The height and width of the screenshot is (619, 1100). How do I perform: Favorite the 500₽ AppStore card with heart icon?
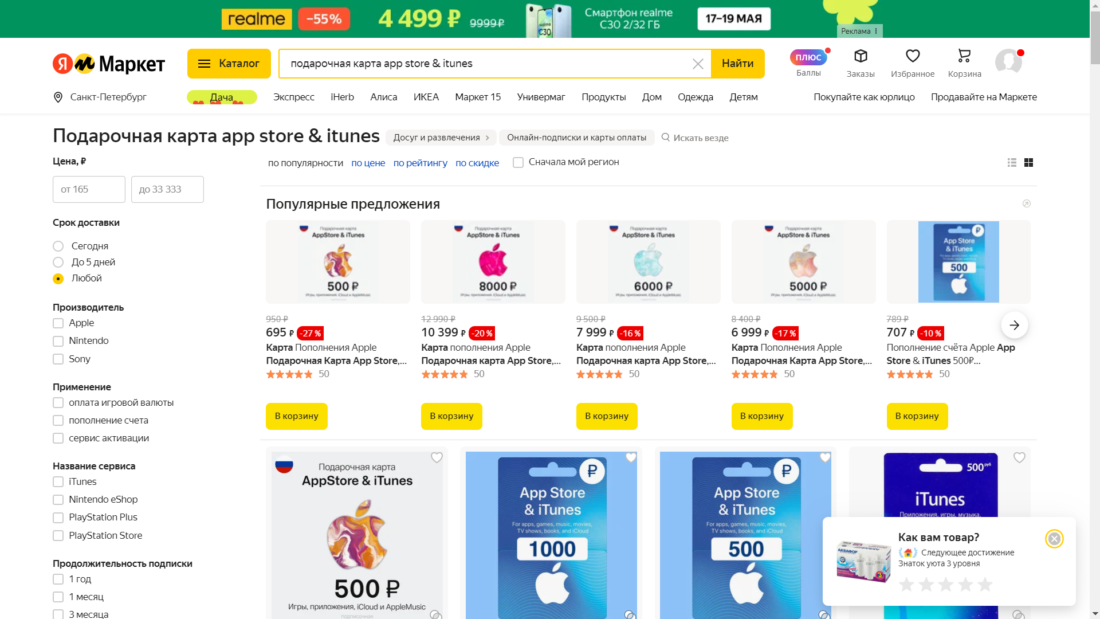pyautogui.click(x=436, y=457)
